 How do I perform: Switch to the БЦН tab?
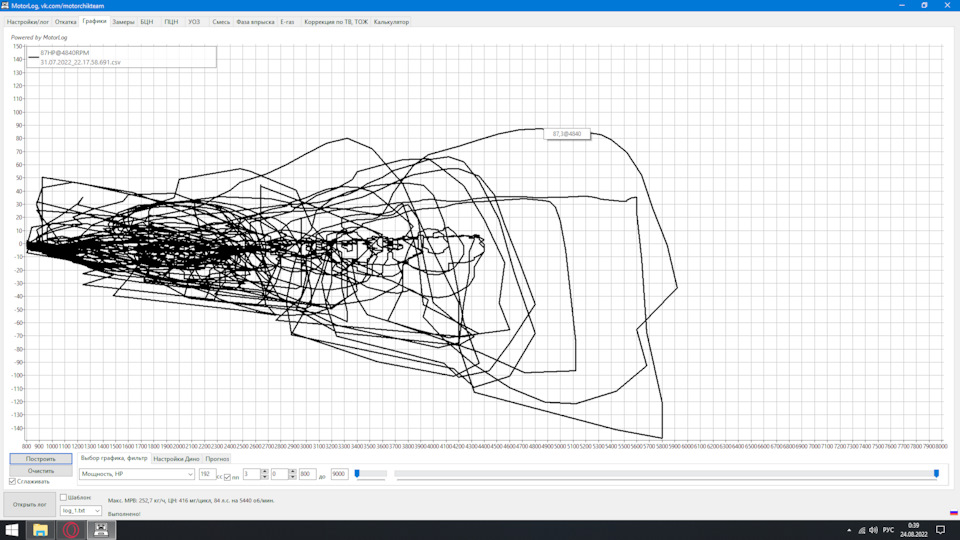[147, 22]
